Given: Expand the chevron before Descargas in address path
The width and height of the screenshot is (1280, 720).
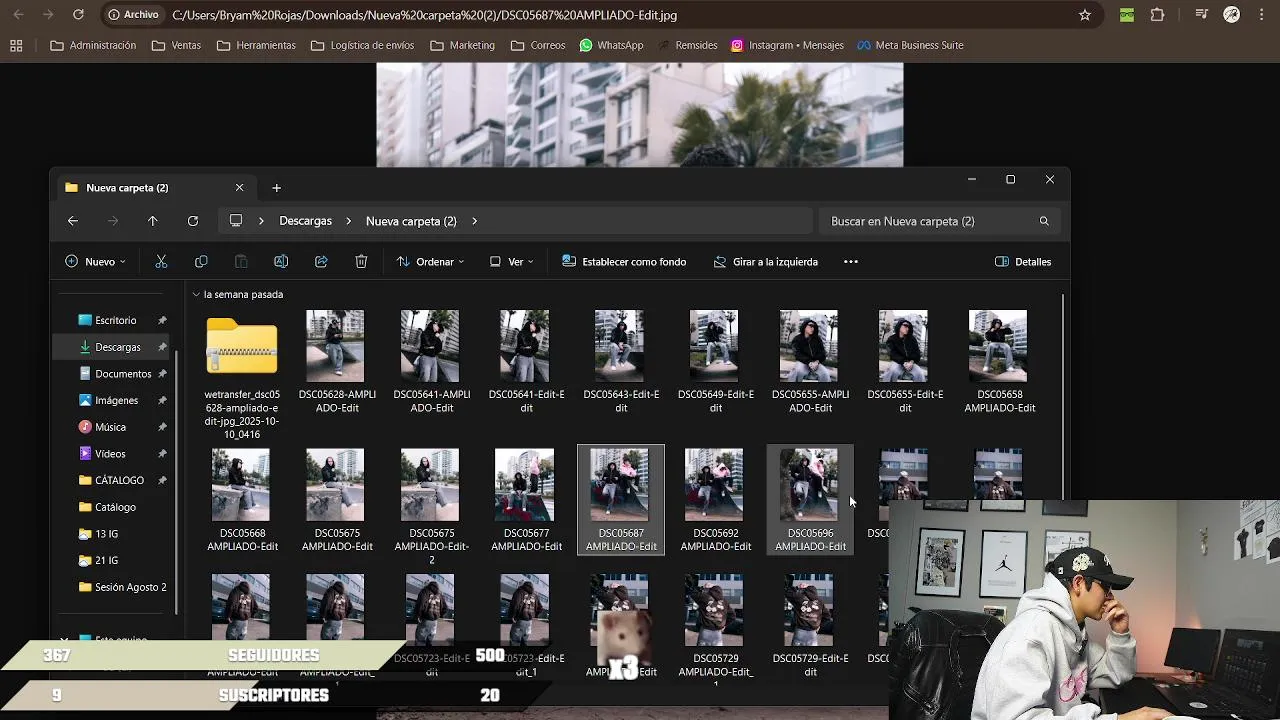Looking at the screenshot, I should [x=262, y=221].
